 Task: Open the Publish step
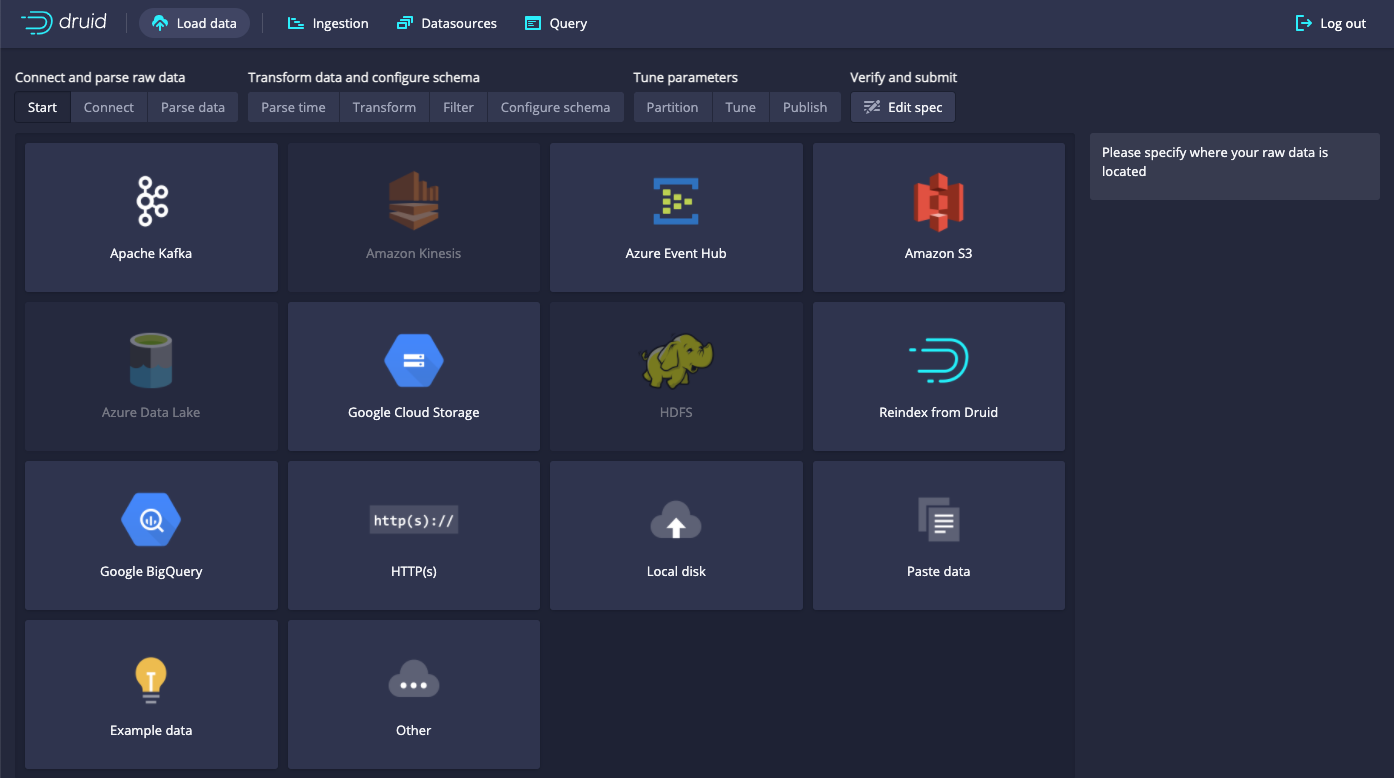coord(805,107)
